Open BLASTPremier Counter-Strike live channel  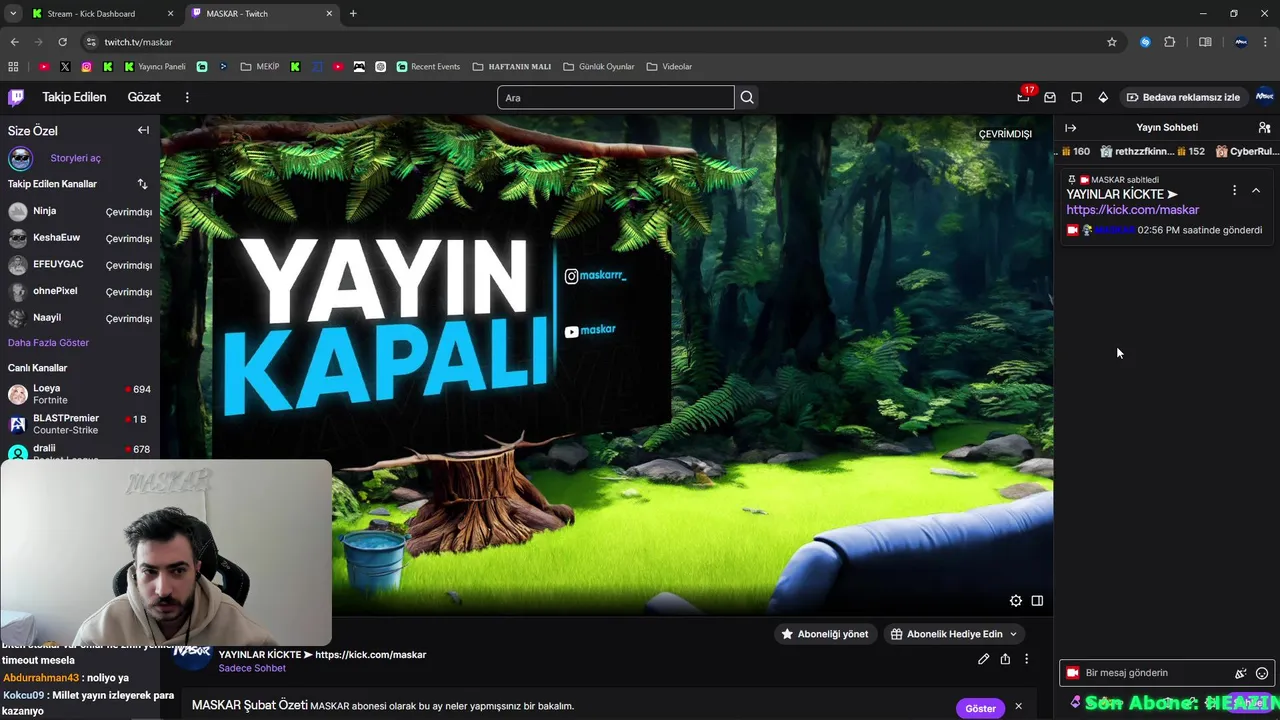[80, 424]
